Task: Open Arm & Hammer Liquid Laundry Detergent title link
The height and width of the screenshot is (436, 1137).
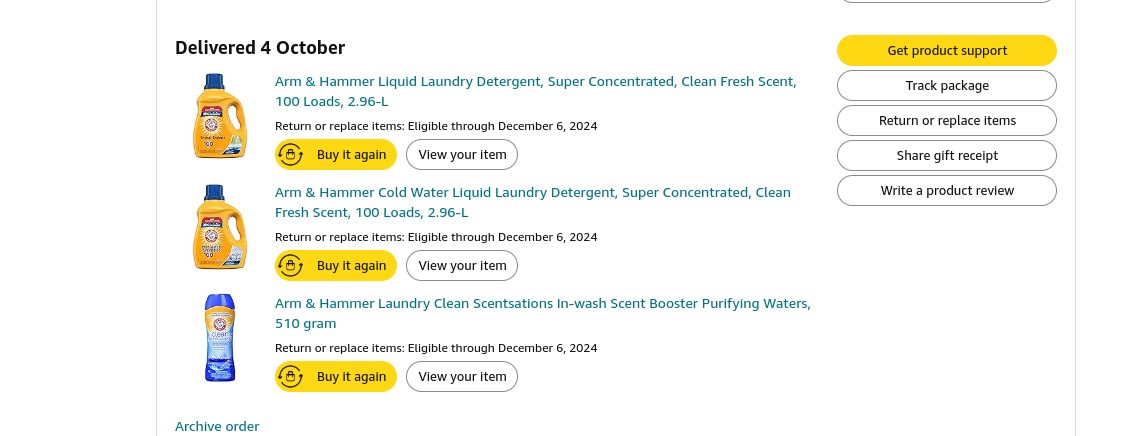Action: click(x=535, y=91)
